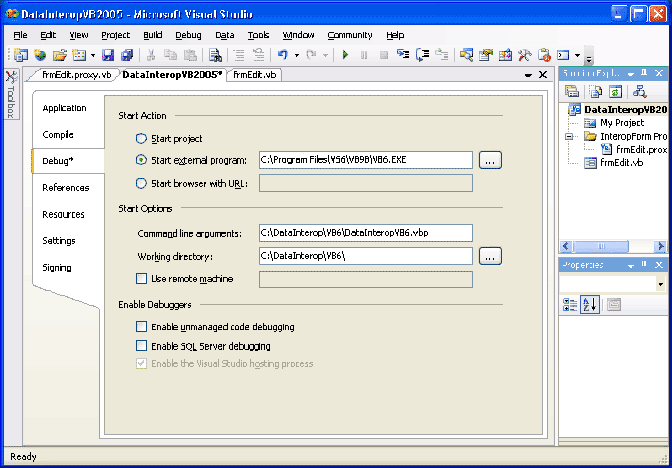Viewport: 672px width, 468px height.
Task: Open the Community menu
Action: coord(350,35)
